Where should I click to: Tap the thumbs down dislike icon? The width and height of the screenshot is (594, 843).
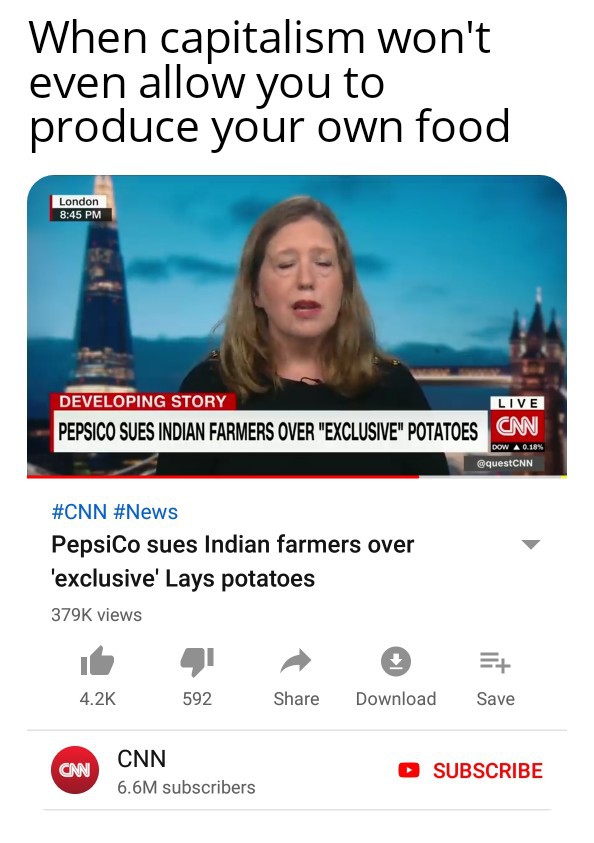pos(197,661)
